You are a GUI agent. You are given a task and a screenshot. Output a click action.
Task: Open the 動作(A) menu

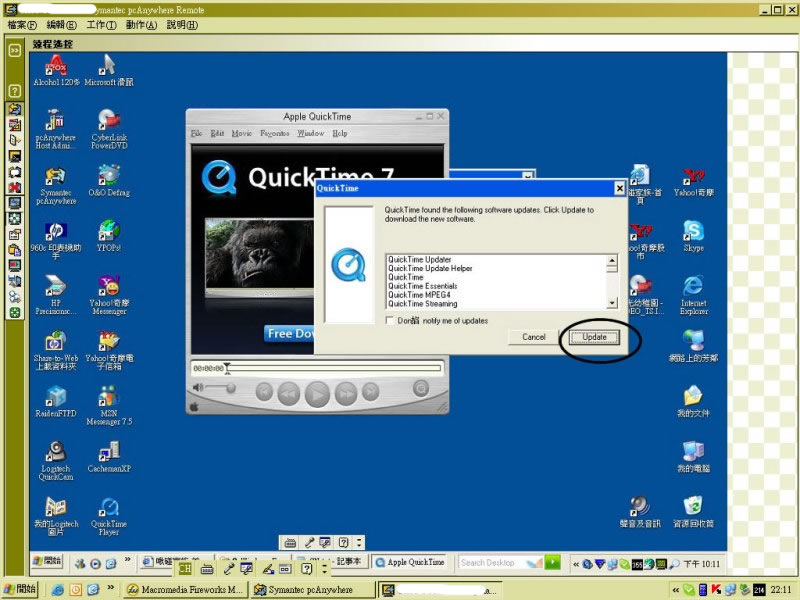[x=141, y=25]
